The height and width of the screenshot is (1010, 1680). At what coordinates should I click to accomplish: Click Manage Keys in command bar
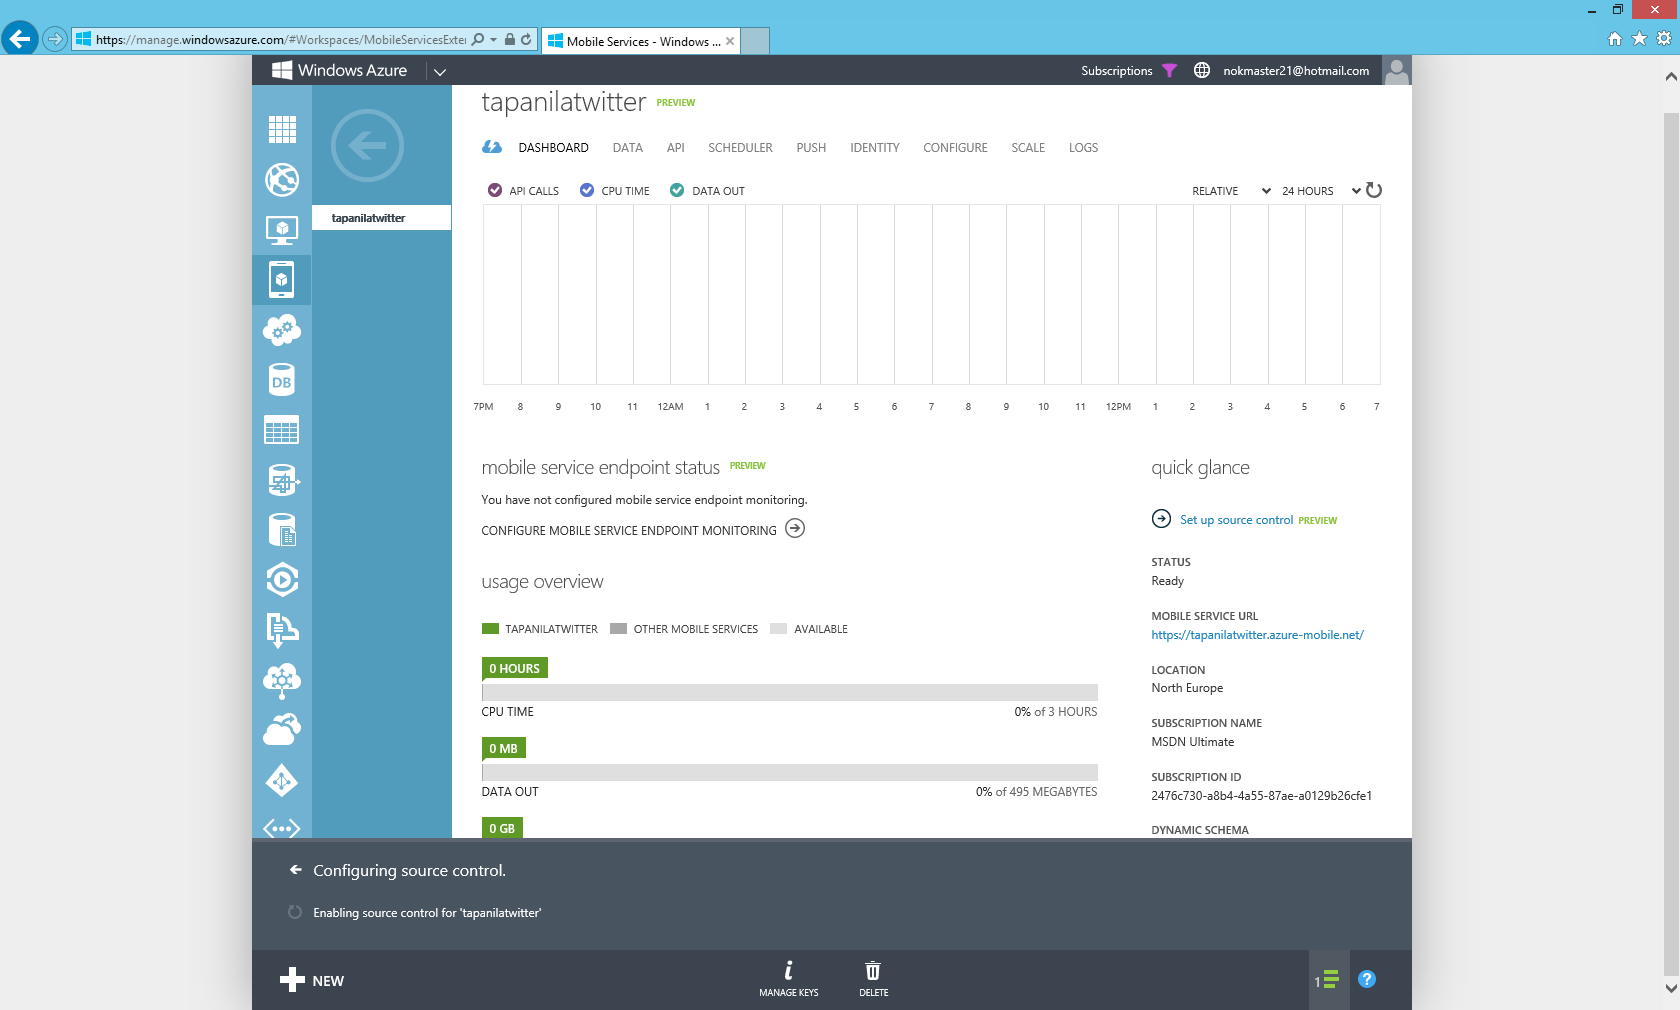pyautogui.click(x=788, y=979)
